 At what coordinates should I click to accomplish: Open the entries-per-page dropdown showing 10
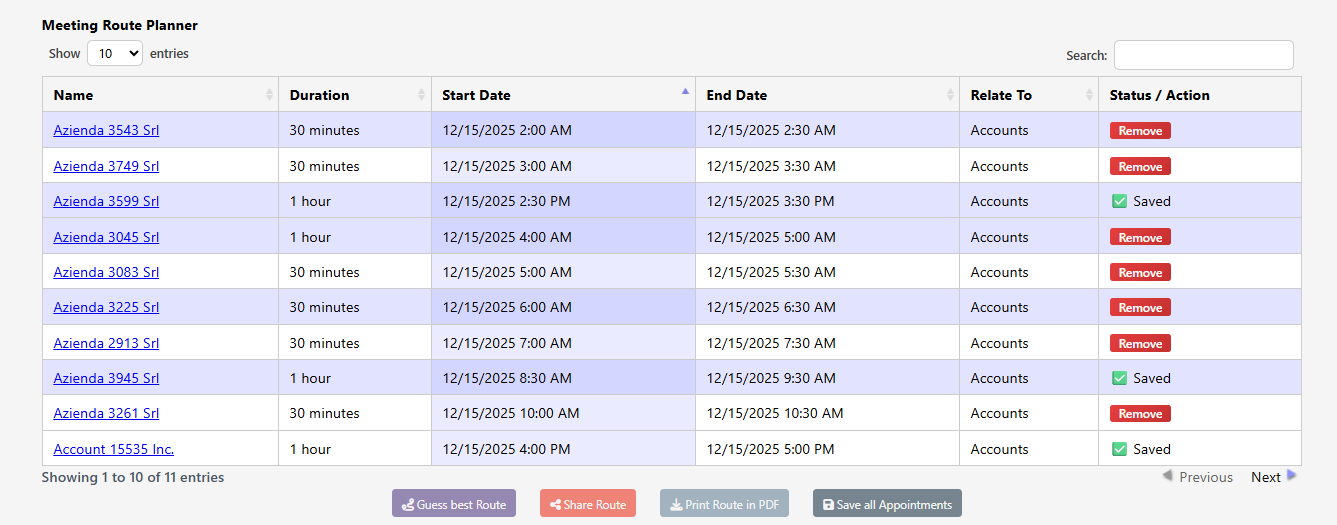115,53
